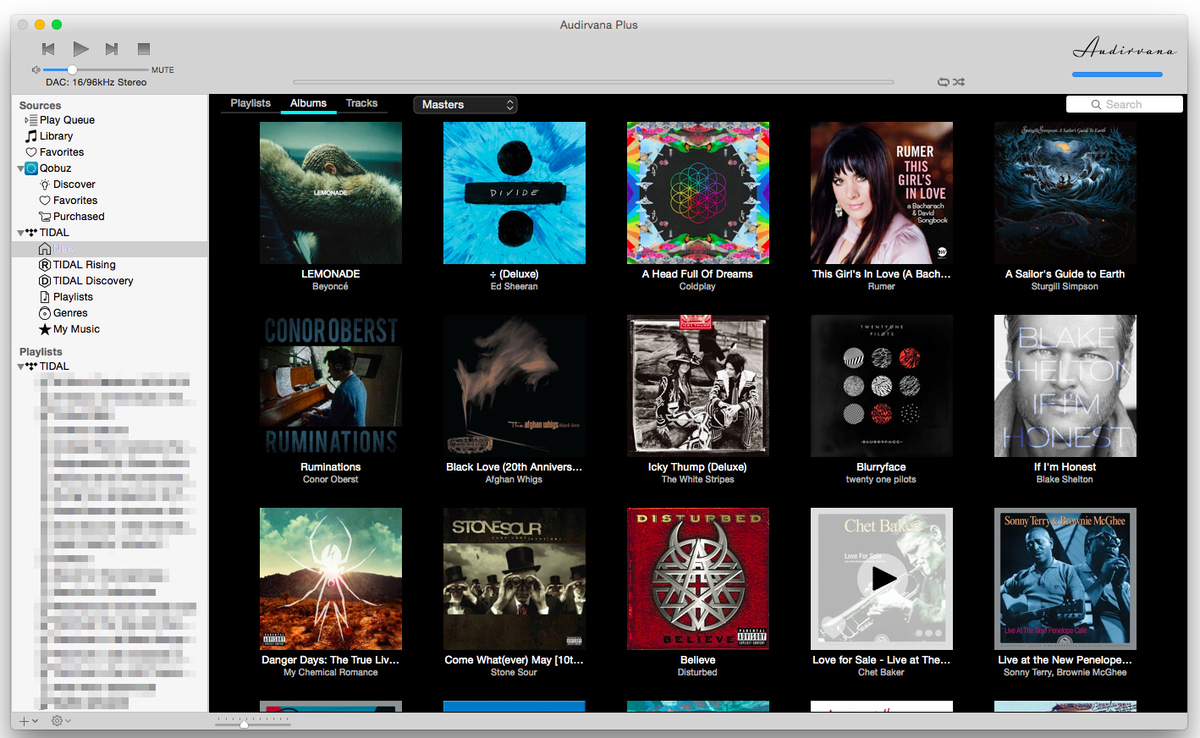
Task: Toggle shuffle mode icon
Action: pos(958,82)
